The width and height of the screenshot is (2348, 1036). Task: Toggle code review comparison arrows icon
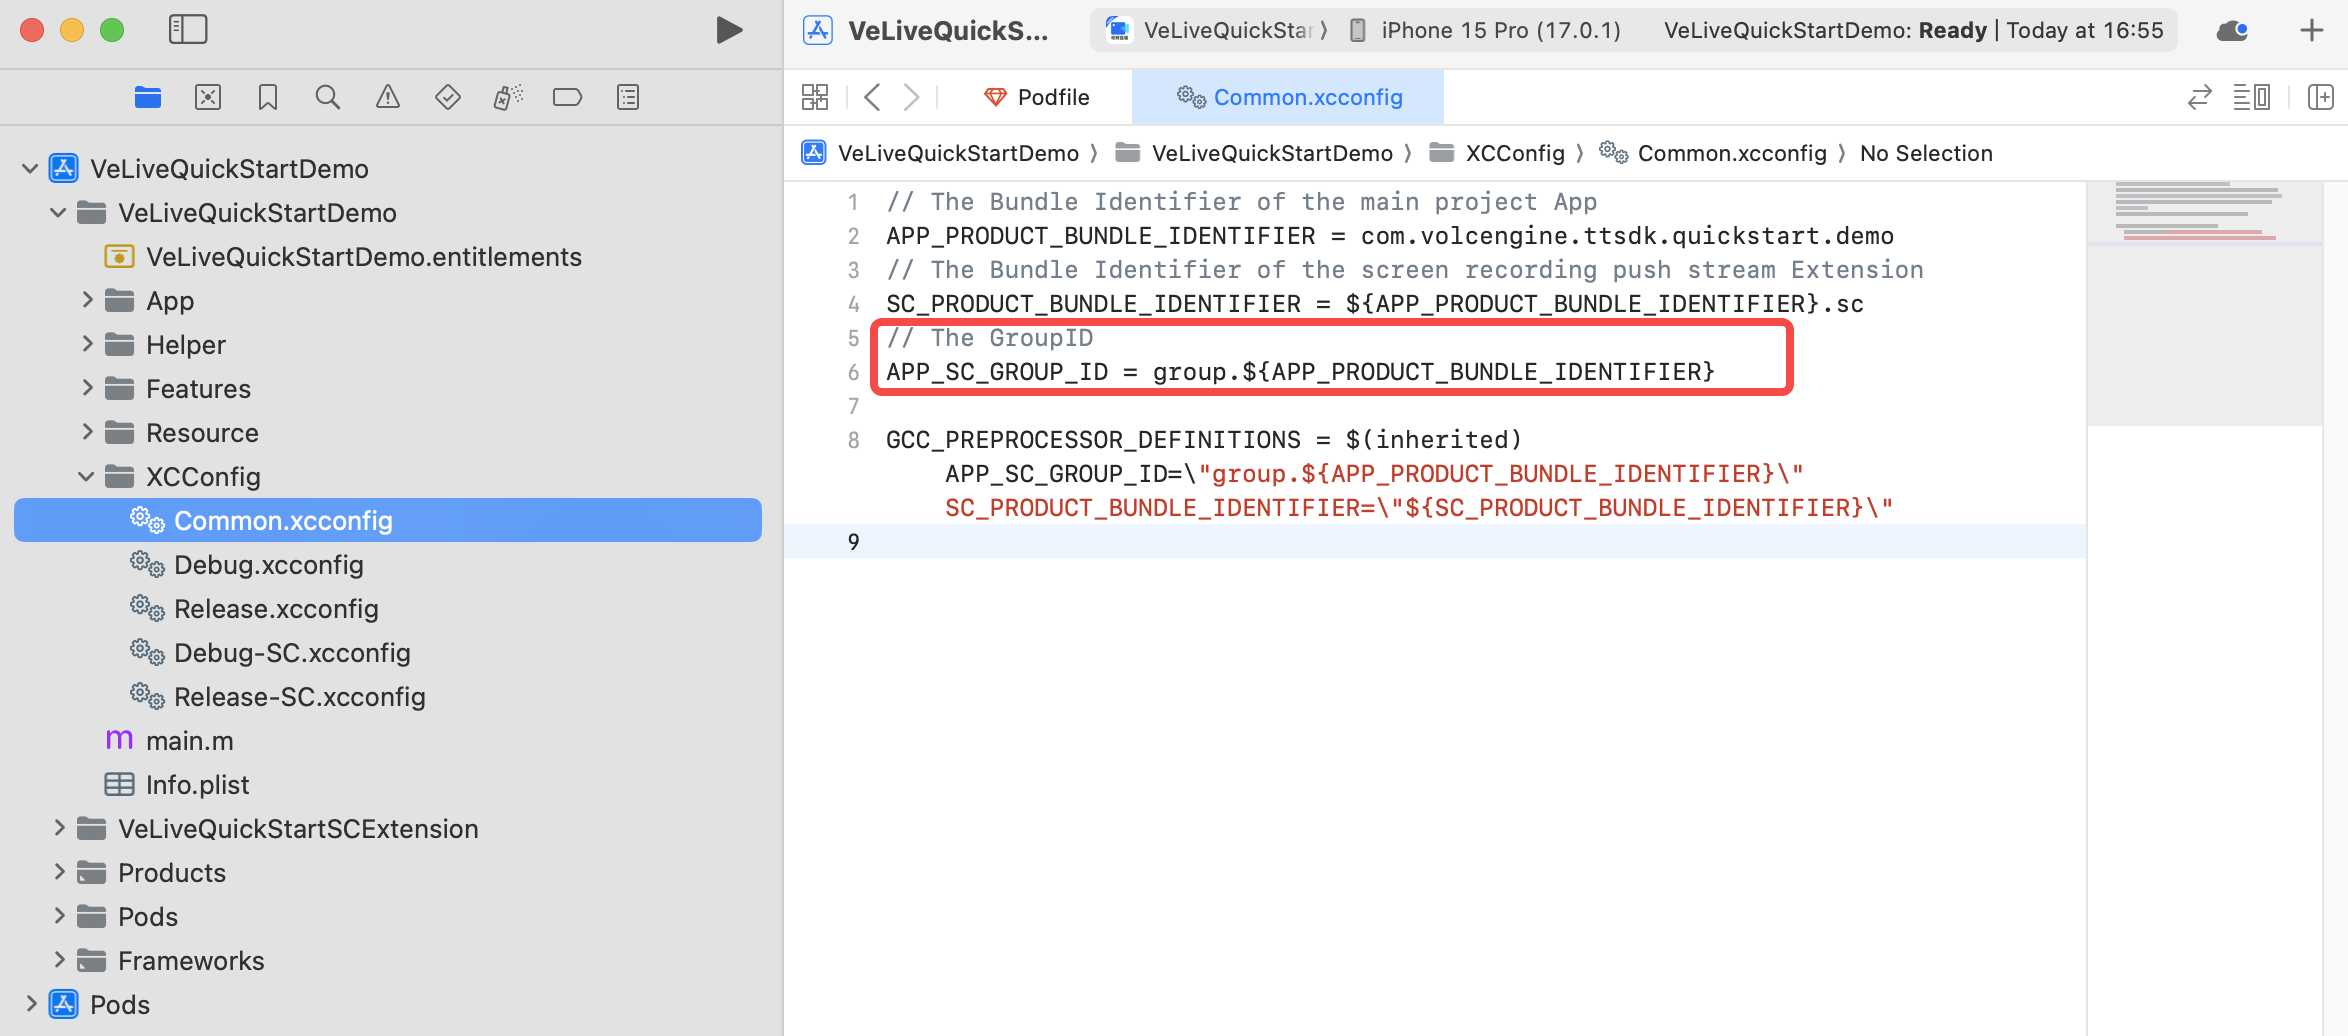(x=2199, y=97)
